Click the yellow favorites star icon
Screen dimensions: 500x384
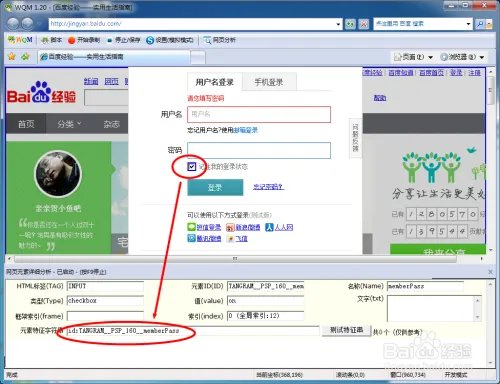(x=12, y=56)
